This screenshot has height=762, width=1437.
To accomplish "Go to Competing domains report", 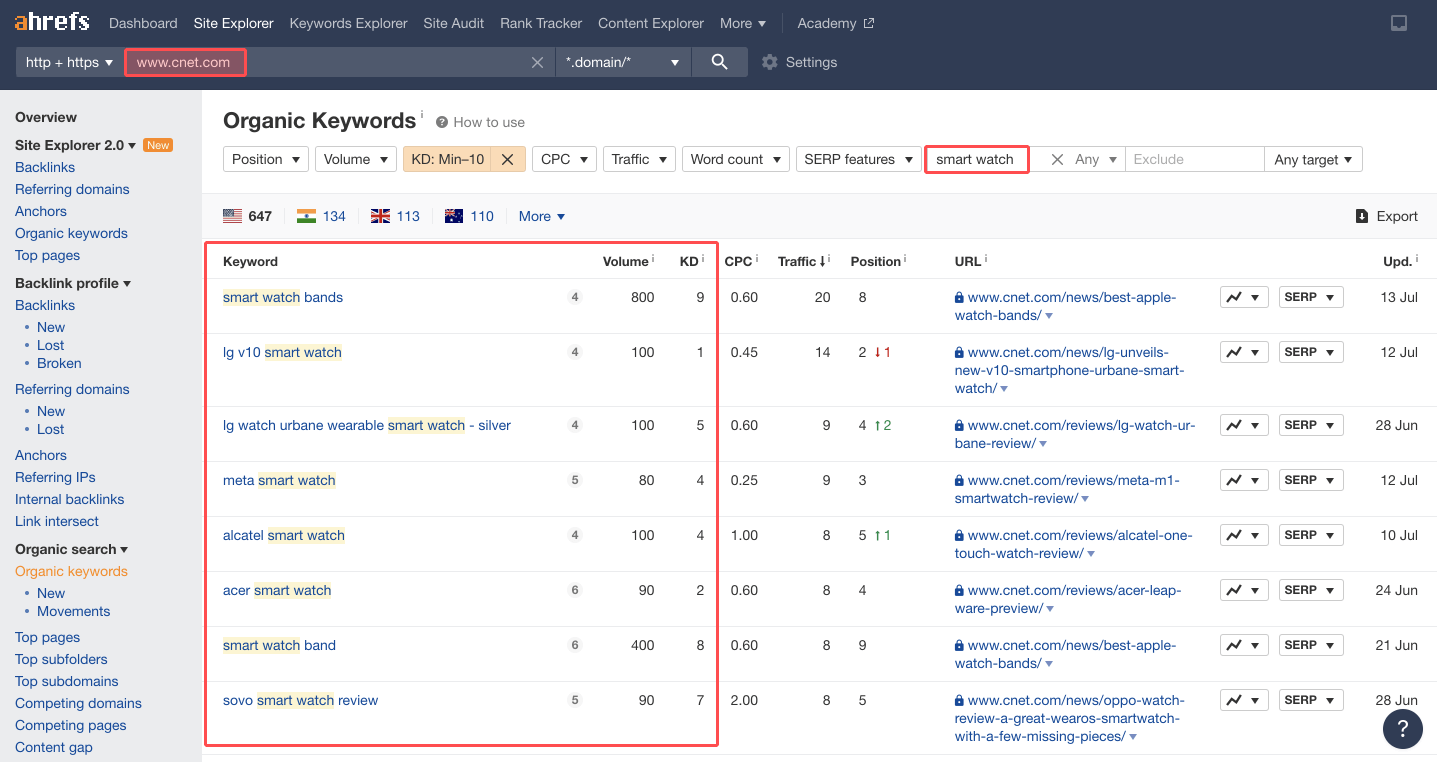I will (x=78, y=703).
